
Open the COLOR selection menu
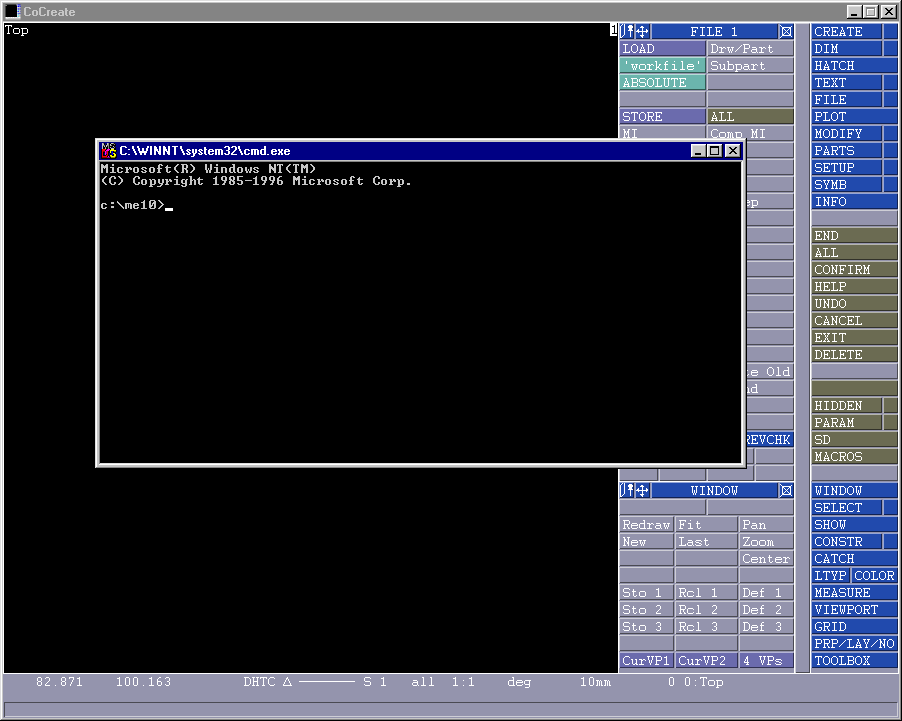(874, 576)
